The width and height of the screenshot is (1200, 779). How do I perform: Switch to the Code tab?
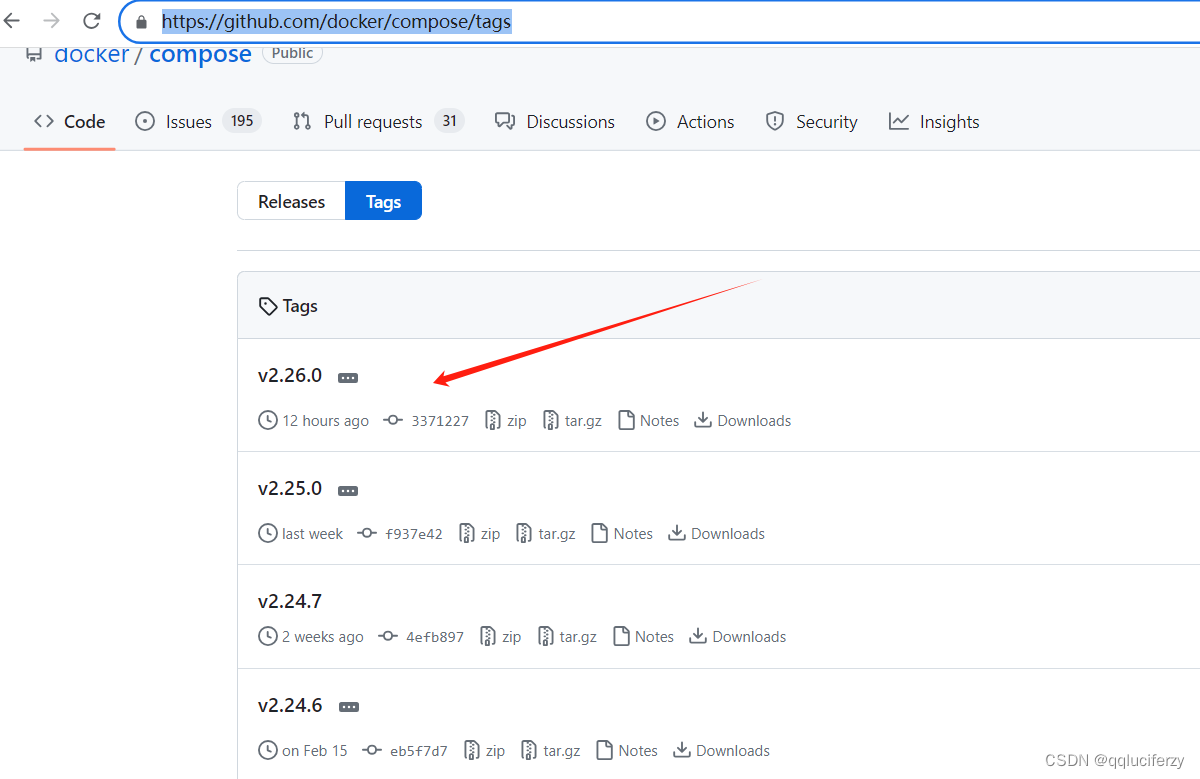pyautogui.click(x=69, y=122)
